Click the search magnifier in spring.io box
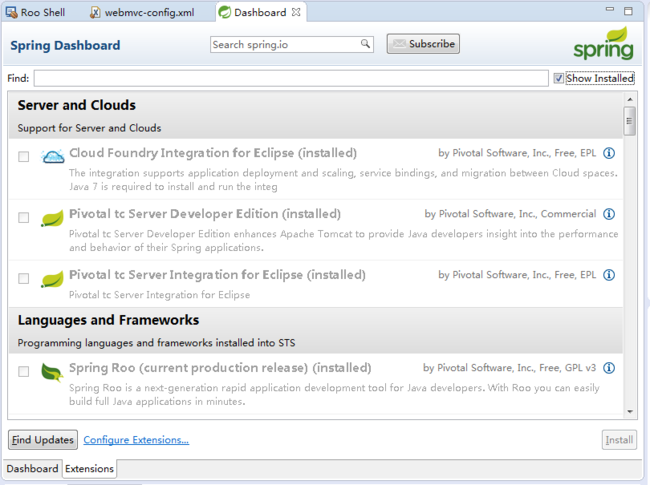 click(x=365, y=44)
